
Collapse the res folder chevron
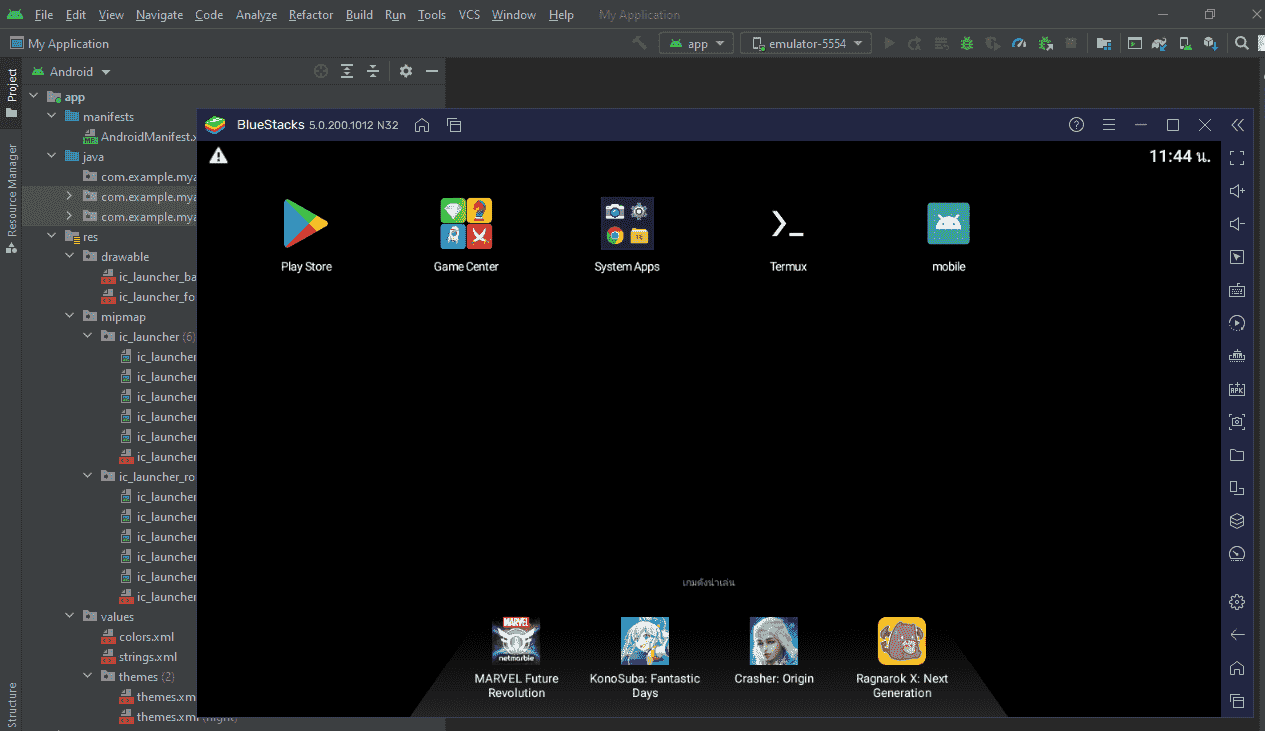click(52, 237)
